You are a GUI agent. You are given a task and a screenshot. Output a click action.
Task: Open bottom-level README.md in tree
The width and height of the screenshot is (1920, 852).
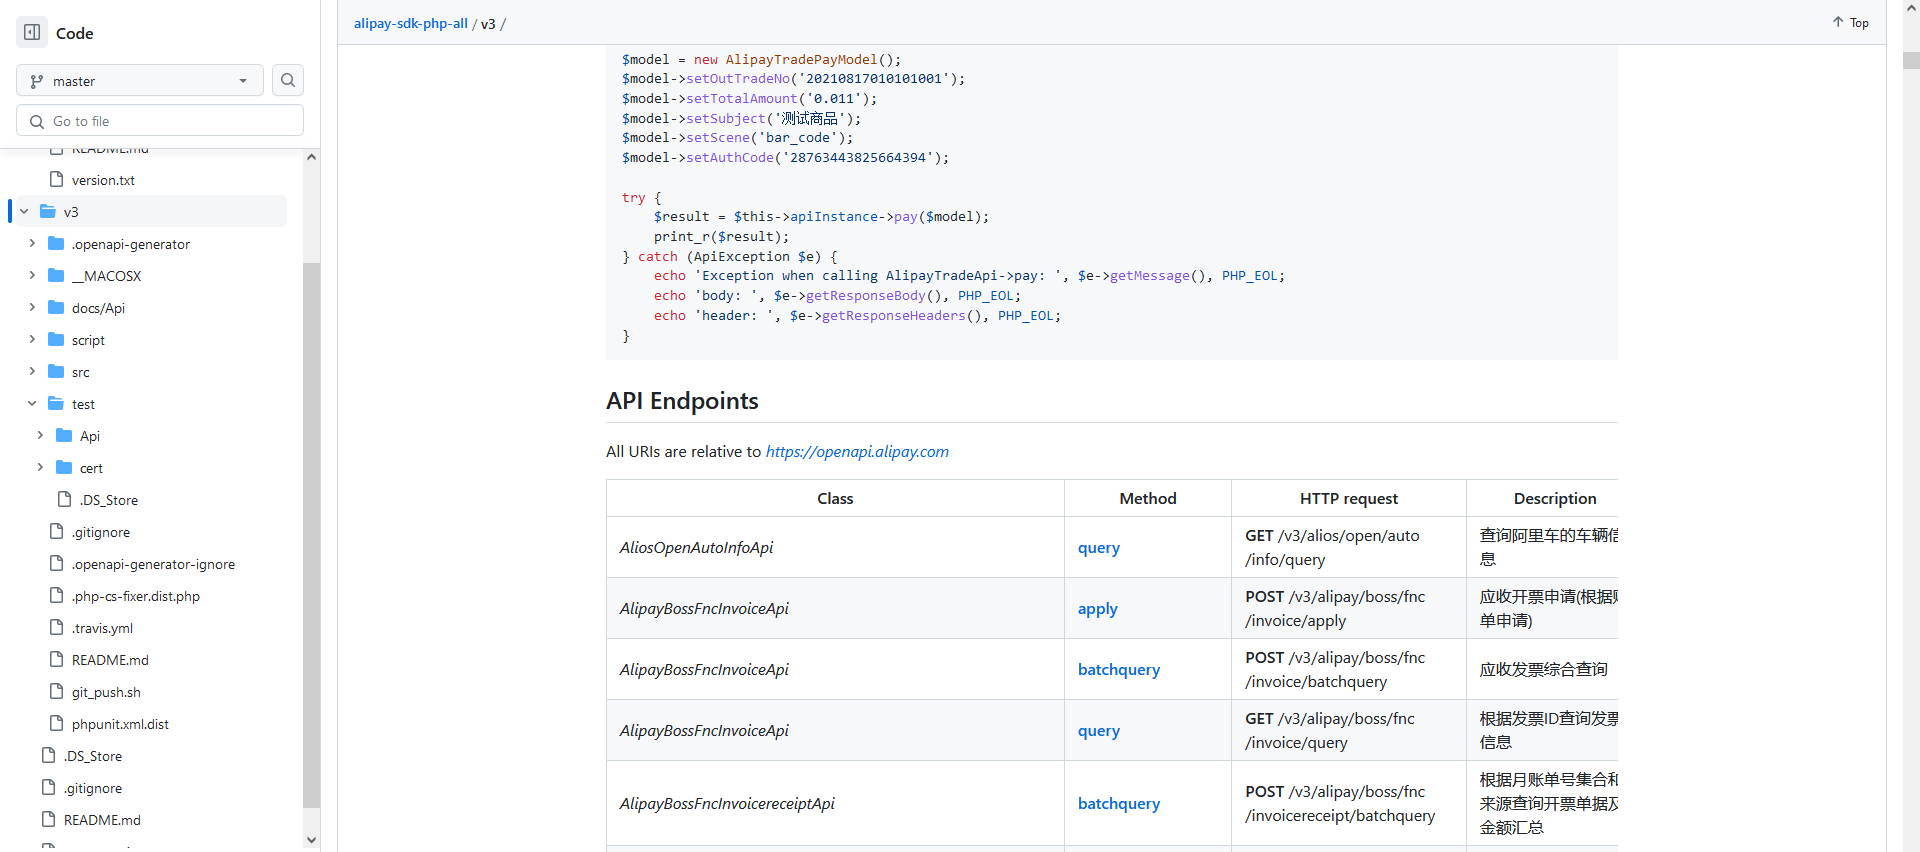click(102, 820)
